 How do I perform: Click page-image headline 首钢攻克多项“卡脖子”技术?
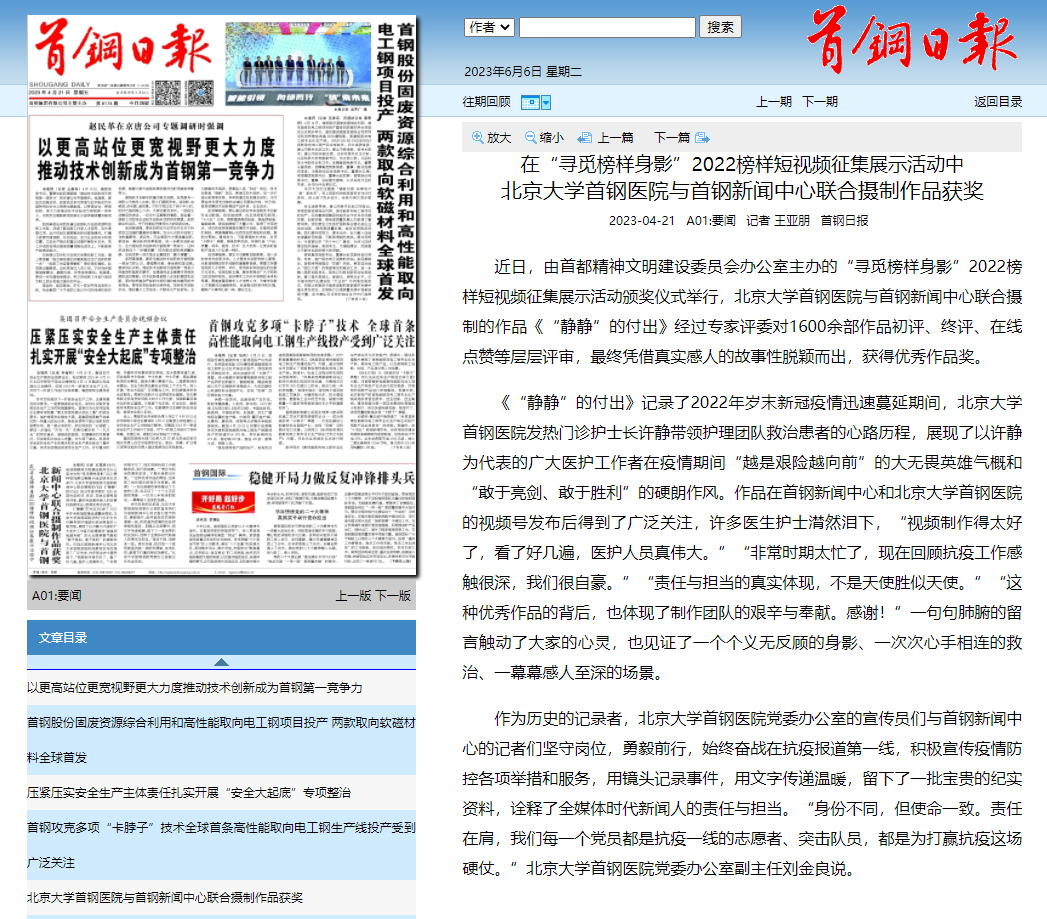(x=311, y=333)
